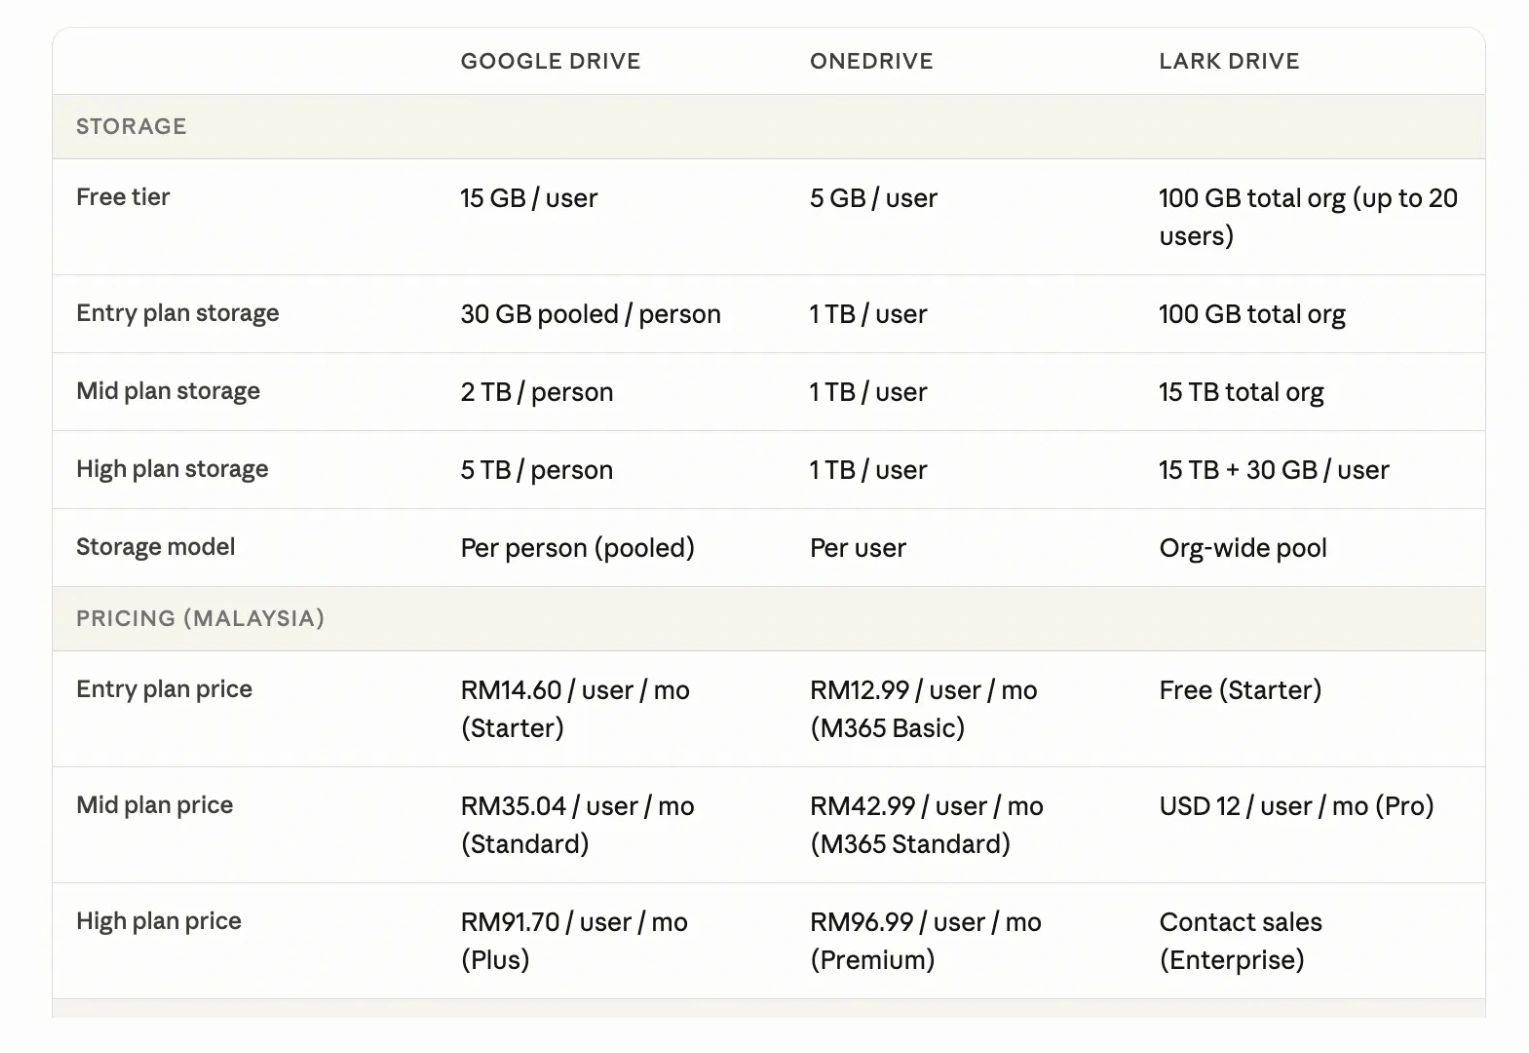This screenshot has height=1053, width=1529.
Task: Click the Entry plan storage row label
Action: [177, 313]
